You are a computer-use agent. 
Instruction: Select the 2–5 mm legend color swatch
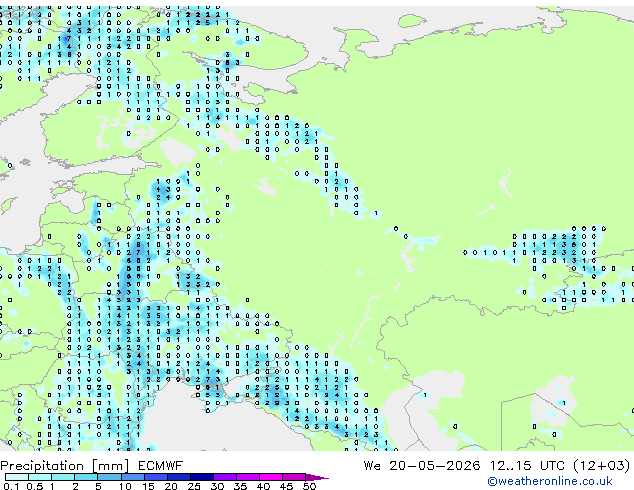(x=86, y=477)
